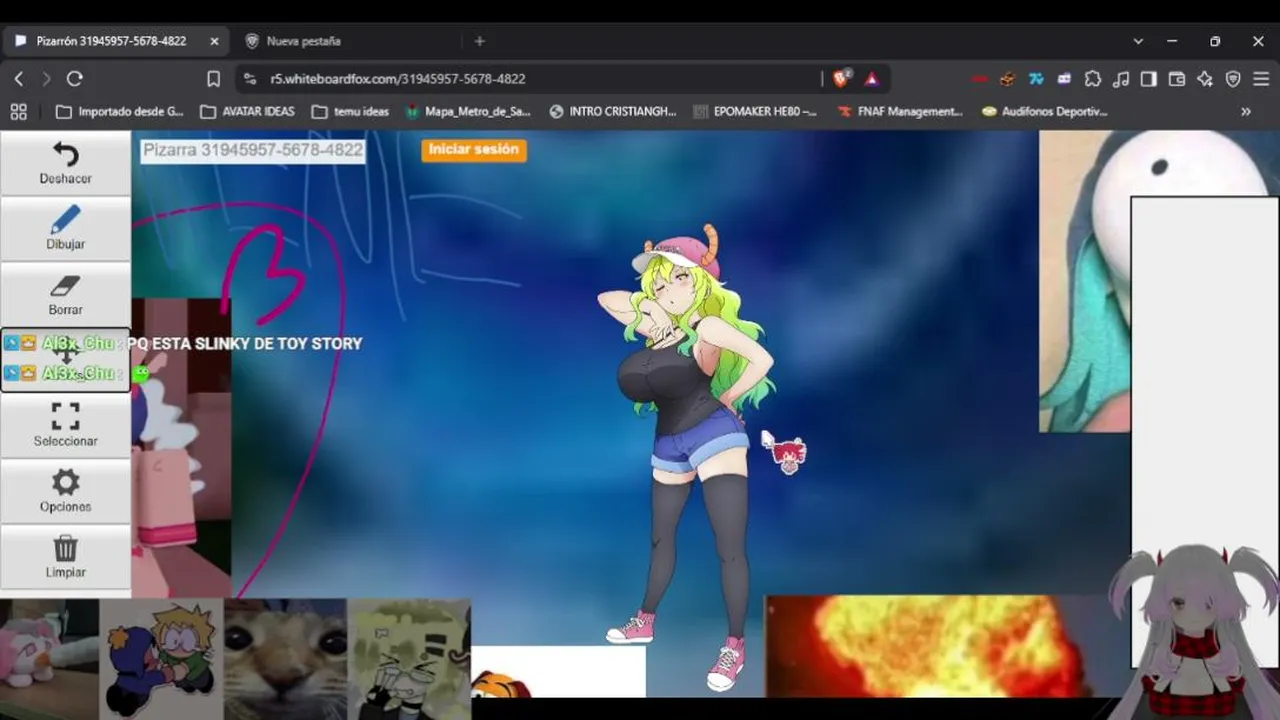Image resolution: width=1280 pixels, height=720 pixels.
Task: Click the purple extension icon beside 7TV
Action: tap(1064, 79)
